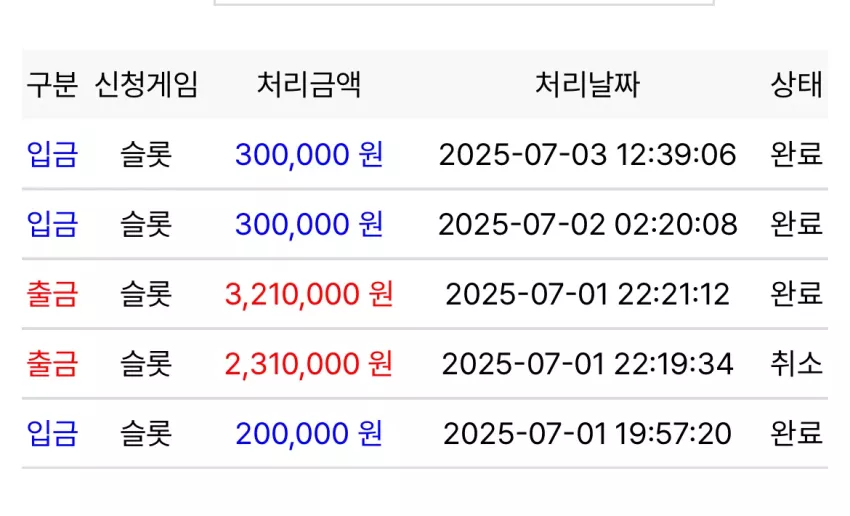850x516 pixels.
Task: Click the date 2025-07-03 12:39:06
Action: pyautogui.click(x=588, y=154)
